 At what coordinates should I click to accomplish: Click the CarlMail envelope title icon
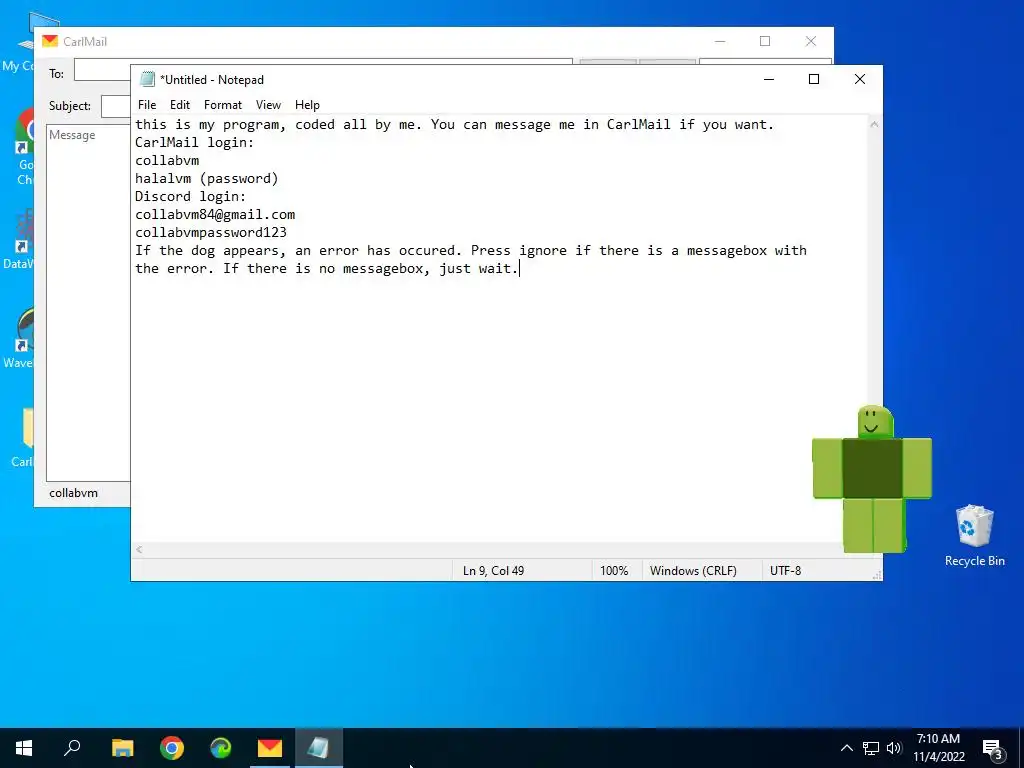(x=50, y=41)
